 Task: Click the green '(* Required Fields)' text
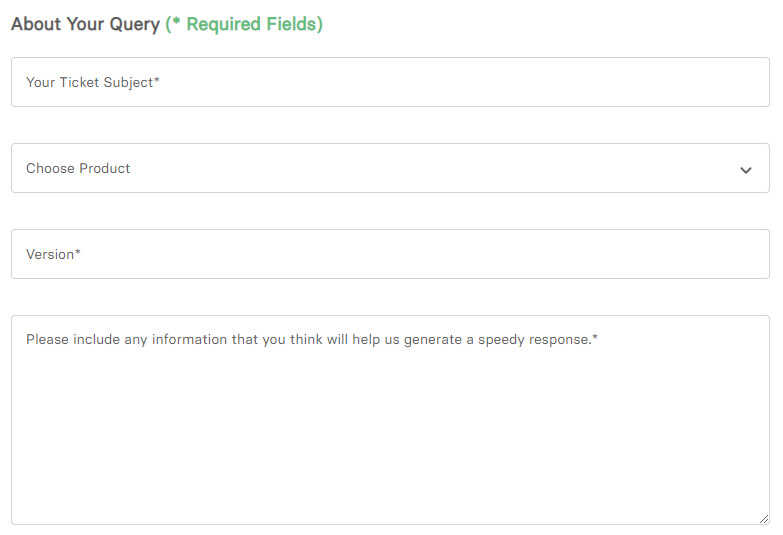tap(244, 24)
